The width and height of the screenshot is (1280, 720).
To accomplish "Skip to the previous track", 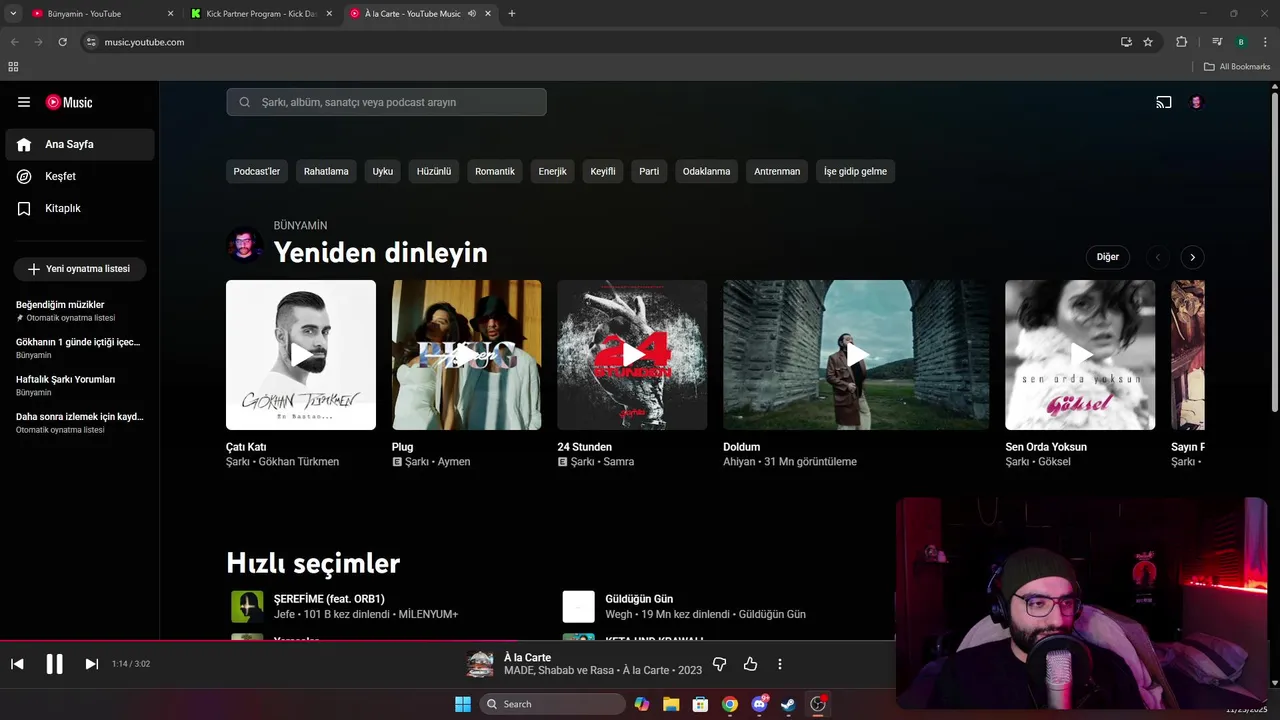I will click(x=17, y=664).
